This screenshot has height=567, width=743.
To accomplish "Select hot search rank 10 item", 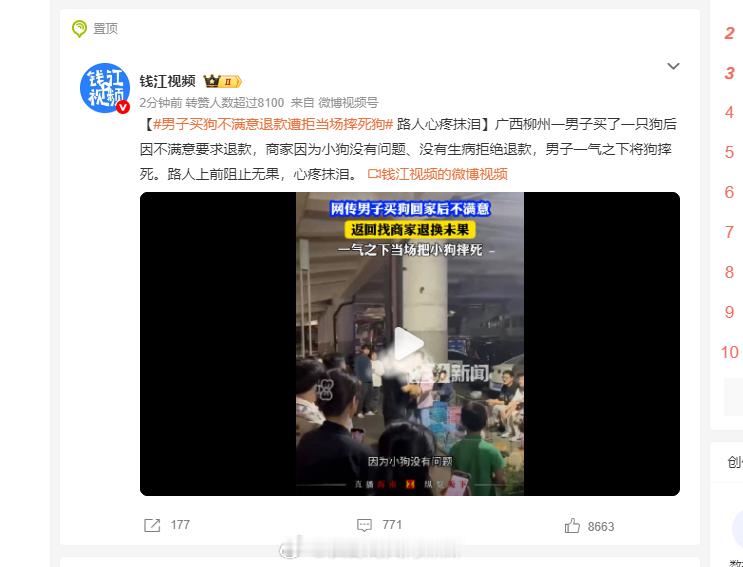I will tap(729, 352).
